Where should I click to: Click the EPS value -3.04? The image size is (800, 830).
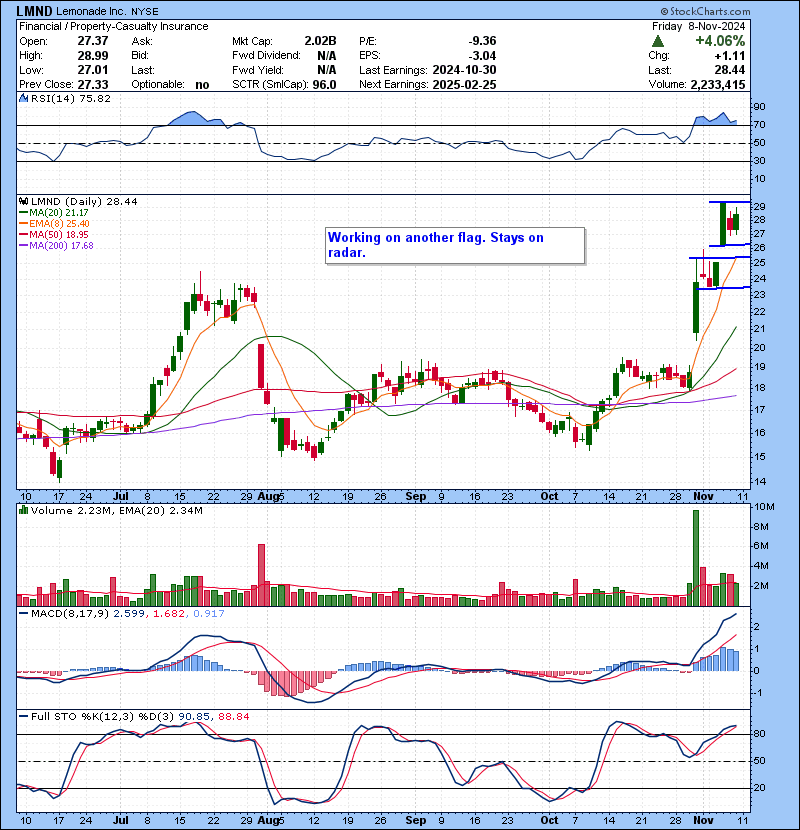(482, 56)
